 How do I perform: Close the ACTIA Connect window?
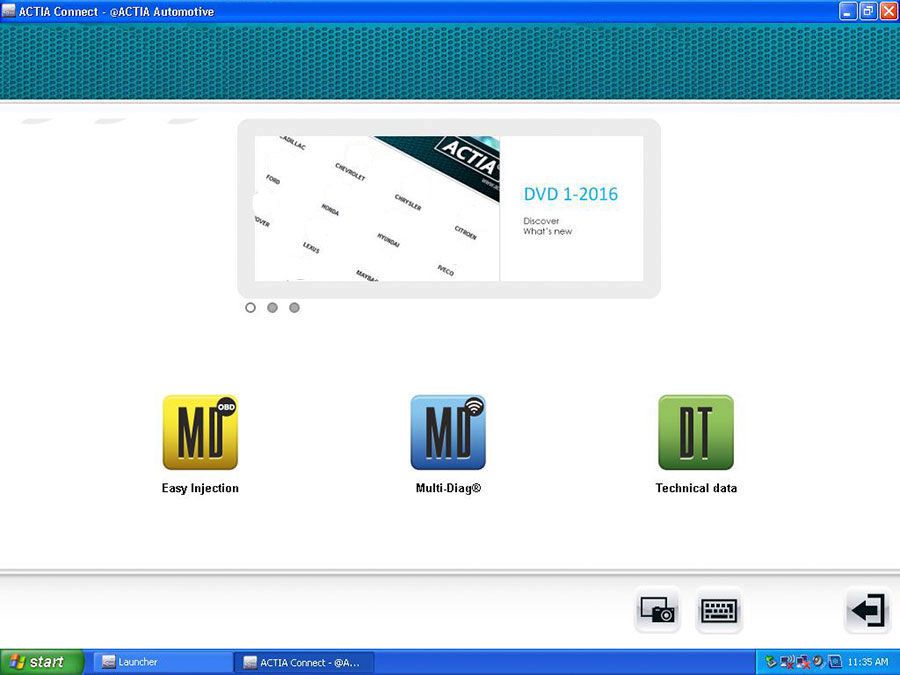pos(888,11)
